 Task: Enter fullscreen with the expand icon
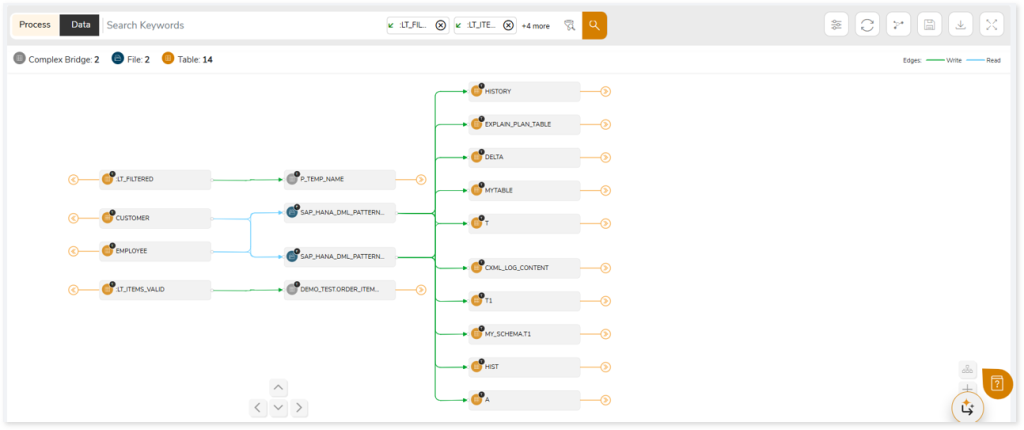click(x=990, y=25)
